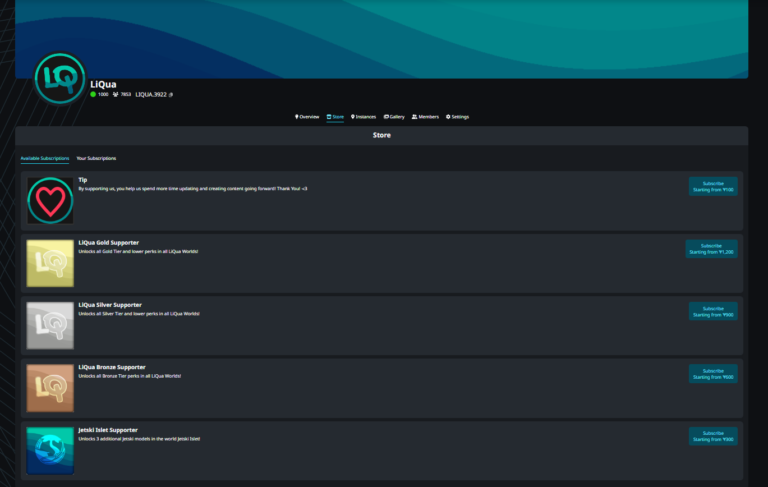
Task: Subscribe to Jetski Islet Supporter
Action: (712, 436)
